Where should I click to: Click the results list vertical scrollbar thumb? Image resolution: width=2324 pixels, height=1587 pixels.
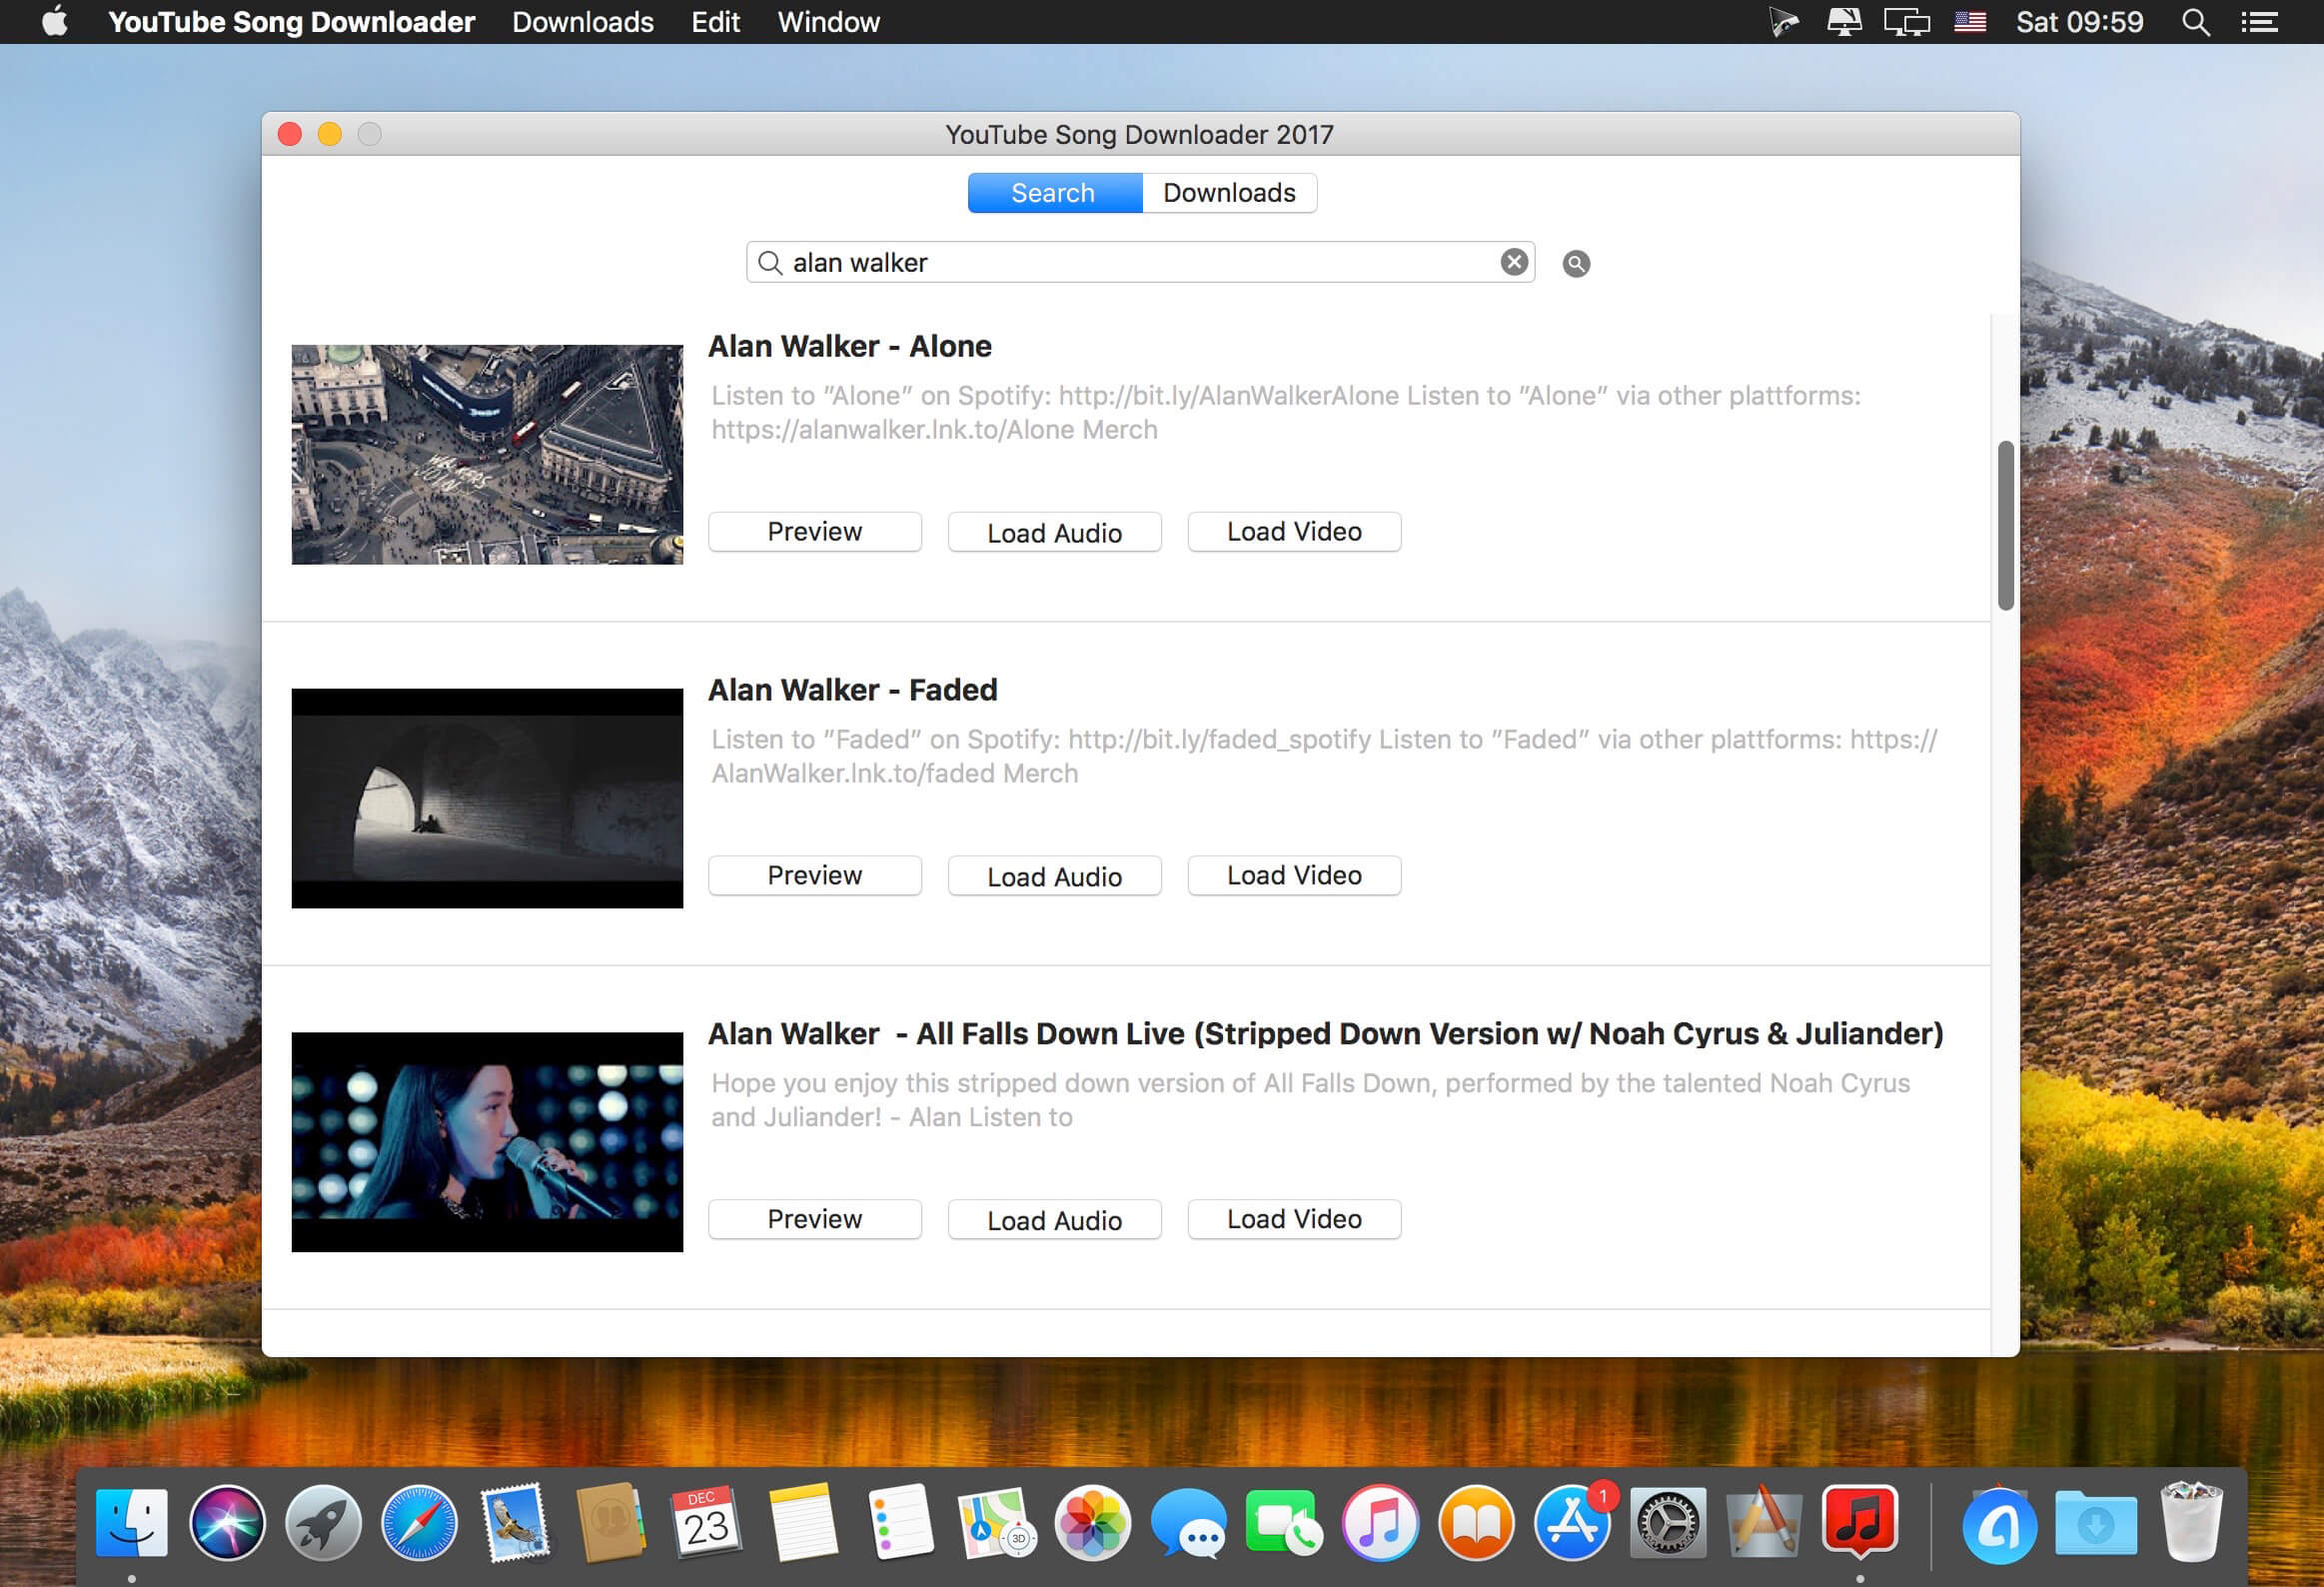(2005, 525)
